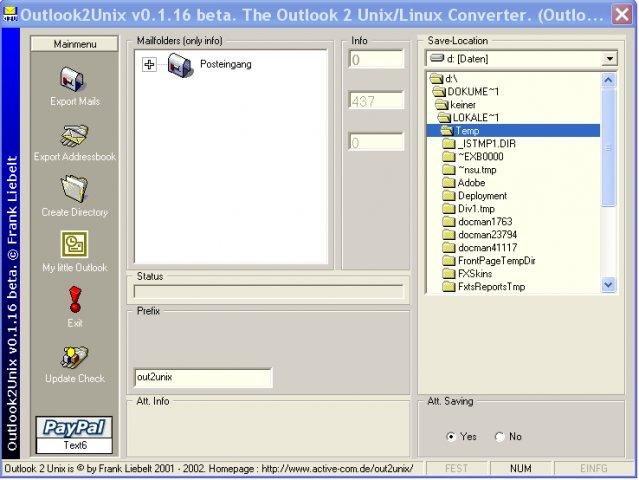
Task: Select the Yes radio under Alt. Saving
Action: [x=451, y=437]
